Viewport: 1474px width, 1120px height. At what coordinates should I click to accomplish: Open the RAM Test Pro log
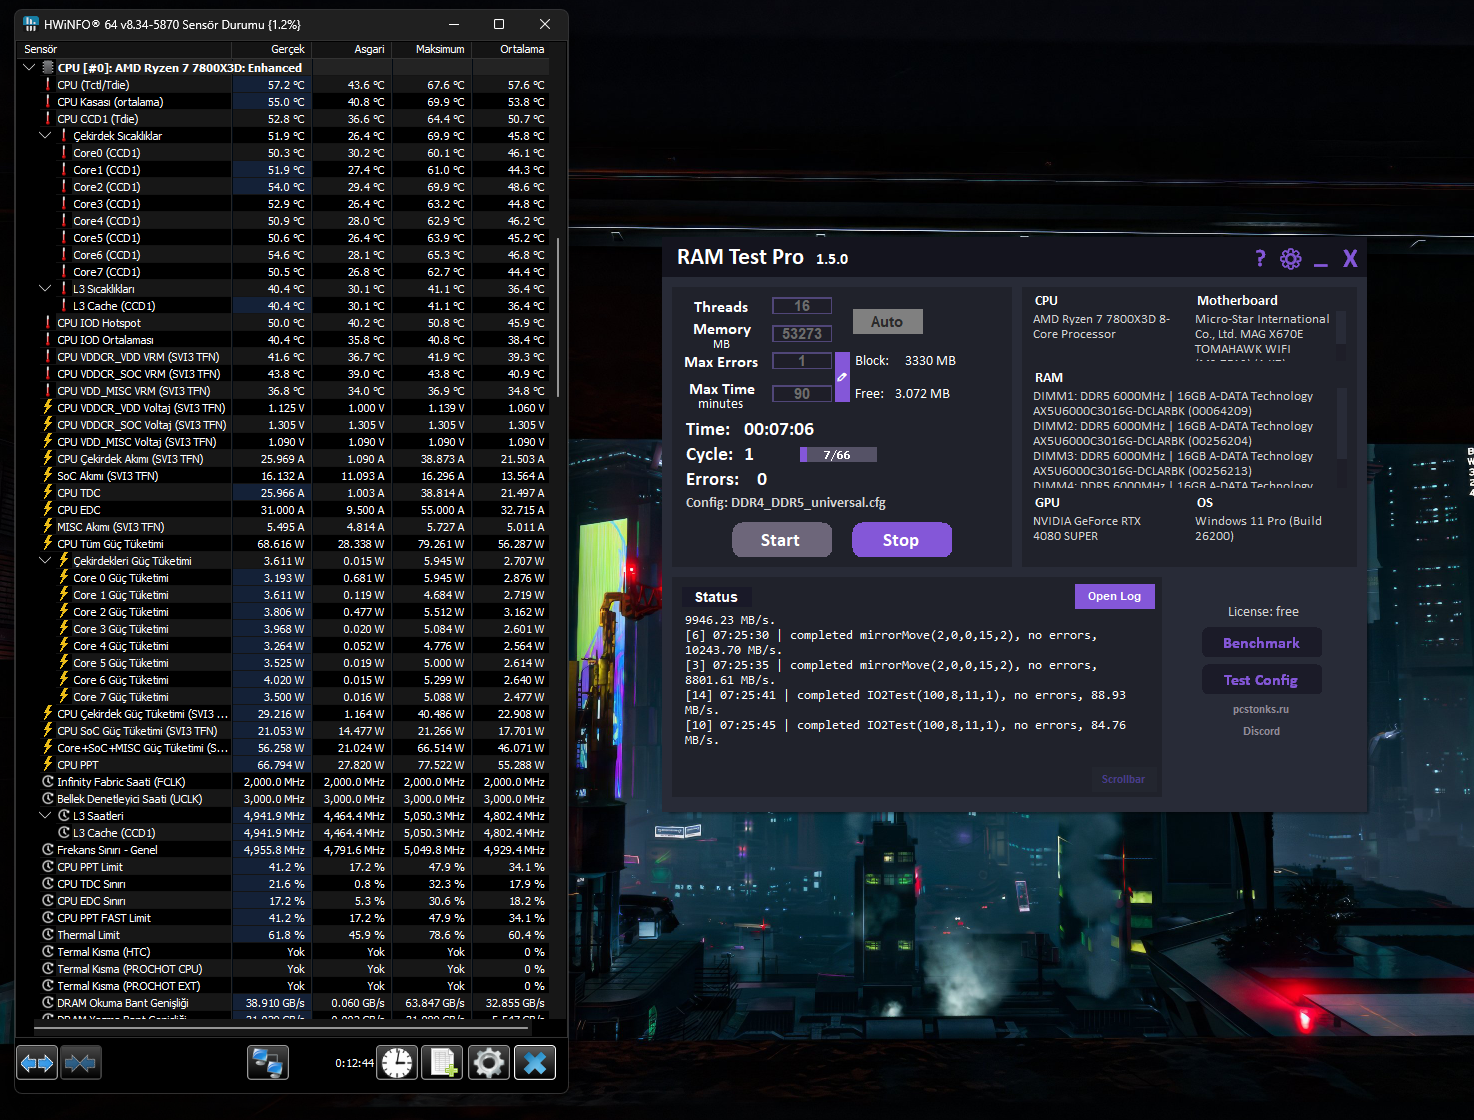pos(1114,596)
